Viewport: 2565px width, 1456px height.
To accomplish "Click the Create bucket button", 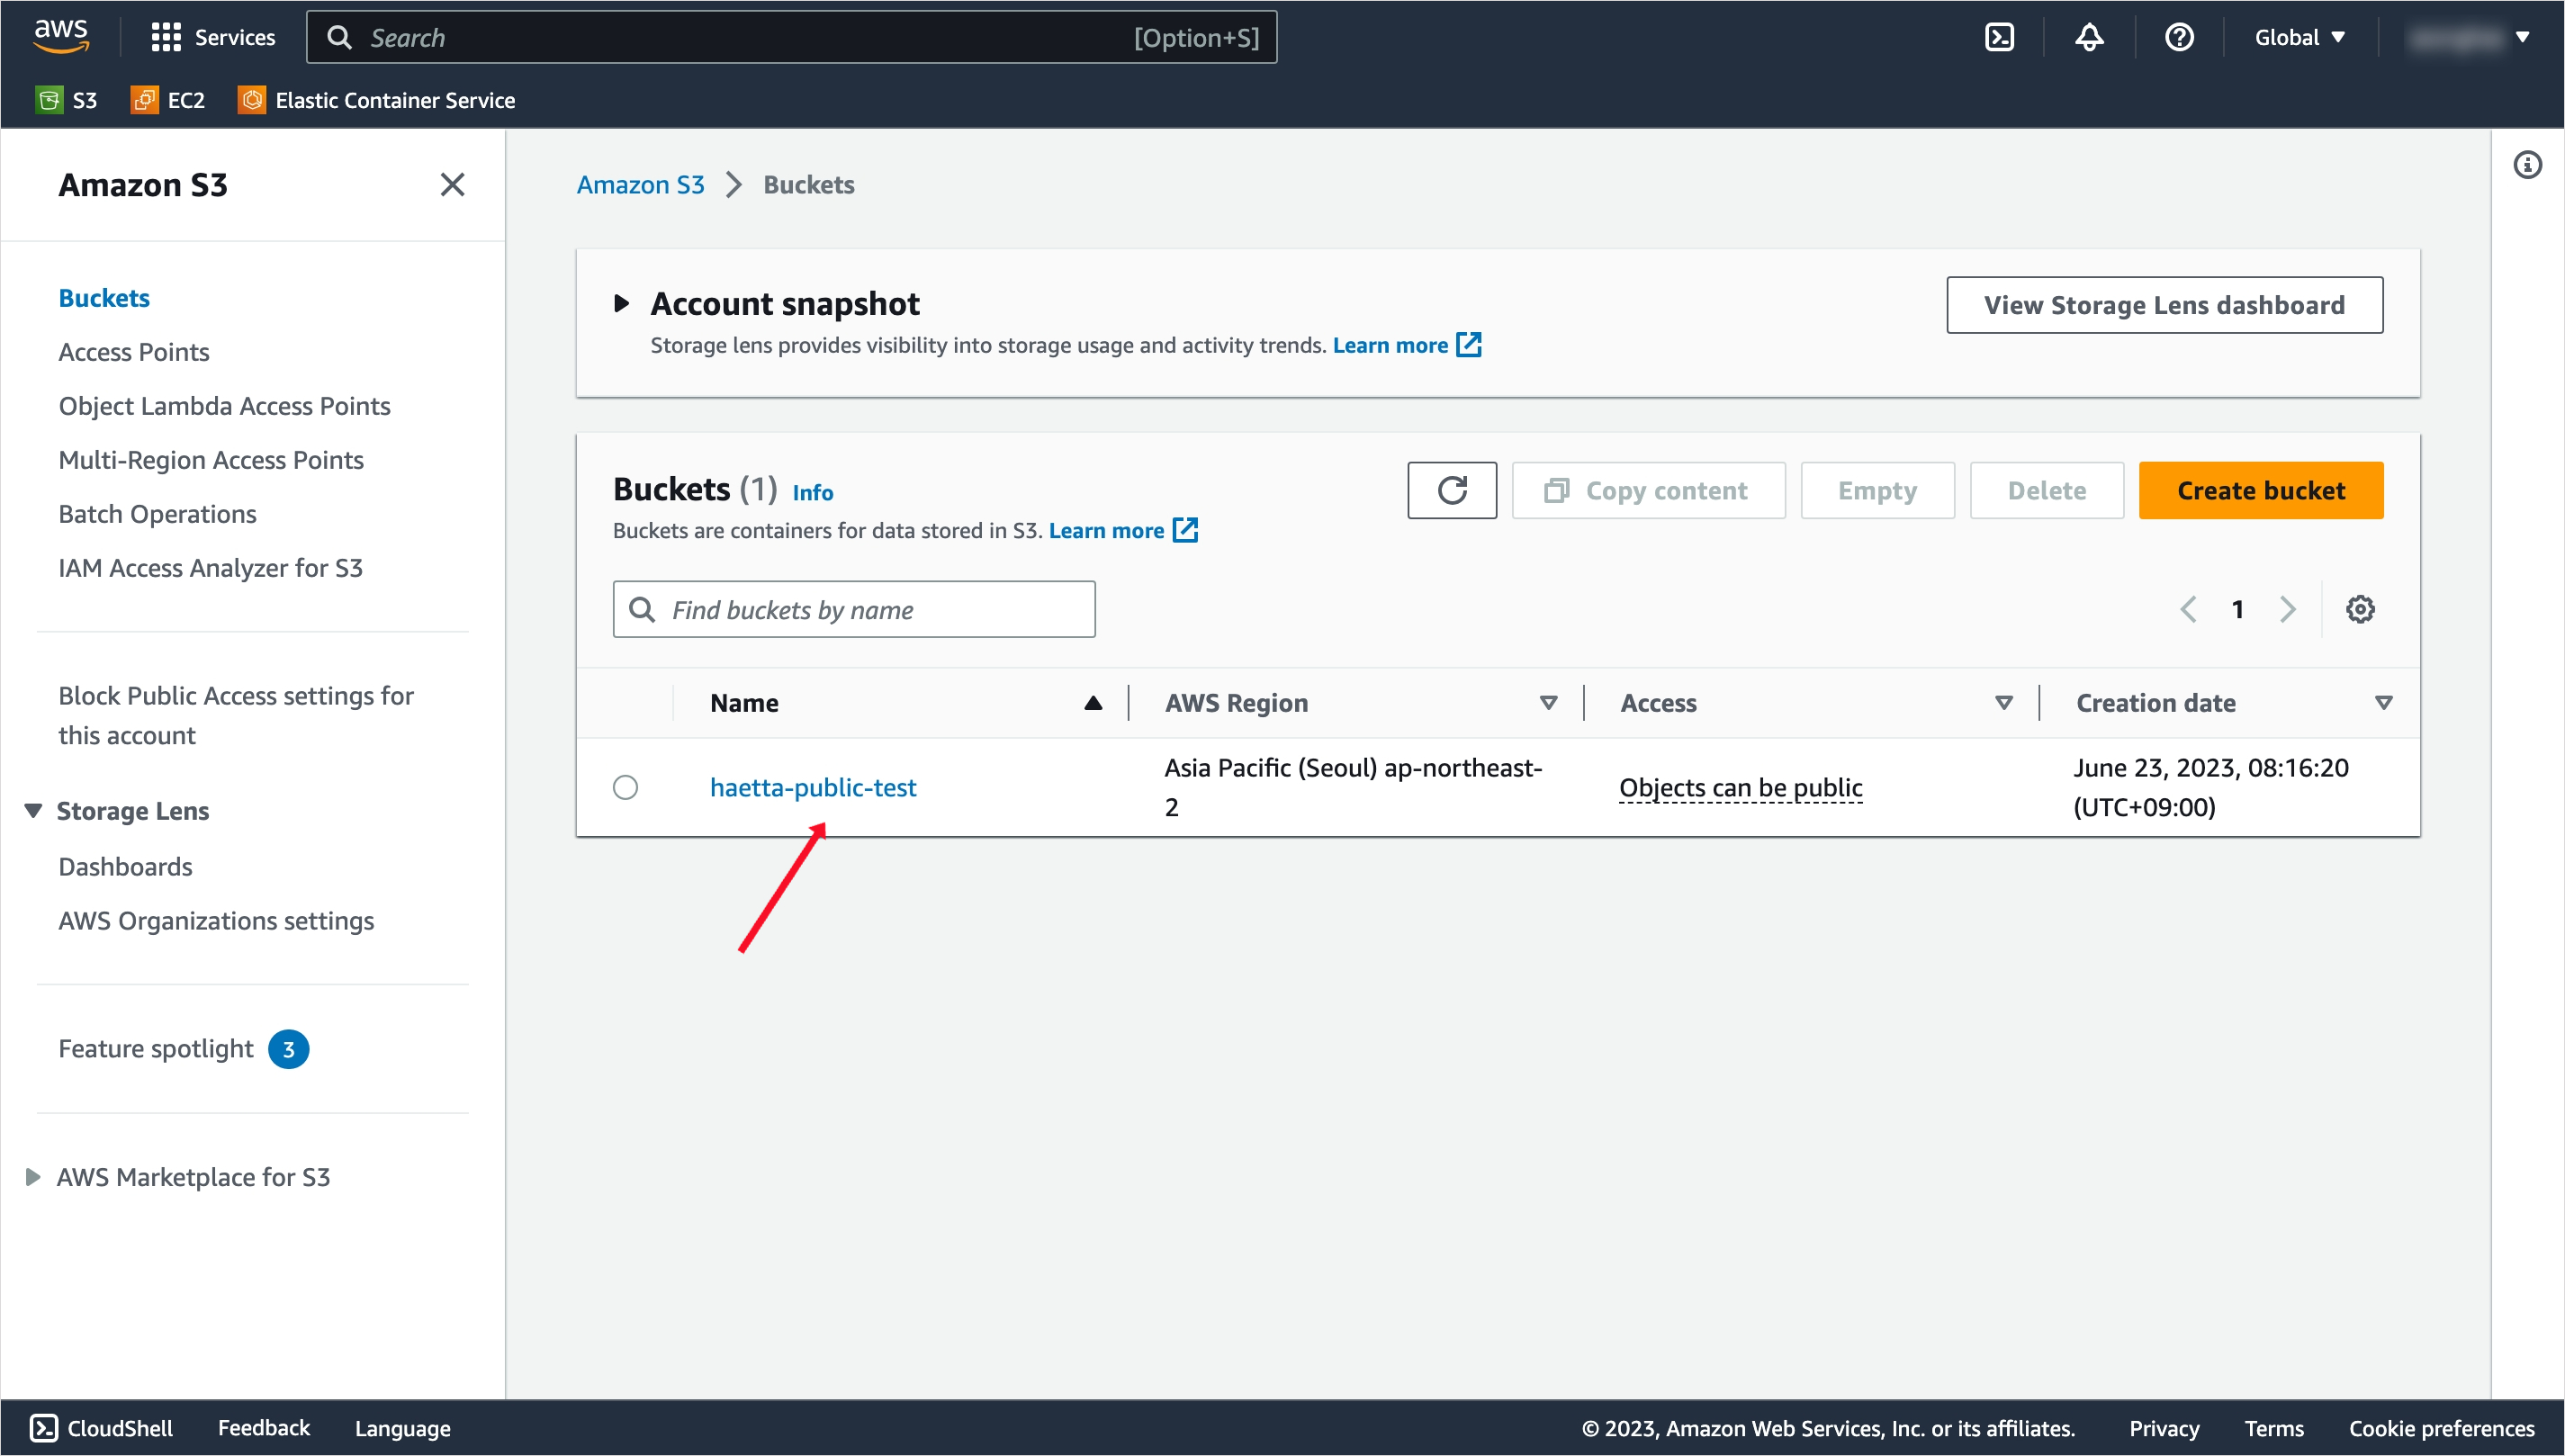I will (2260, 490).
